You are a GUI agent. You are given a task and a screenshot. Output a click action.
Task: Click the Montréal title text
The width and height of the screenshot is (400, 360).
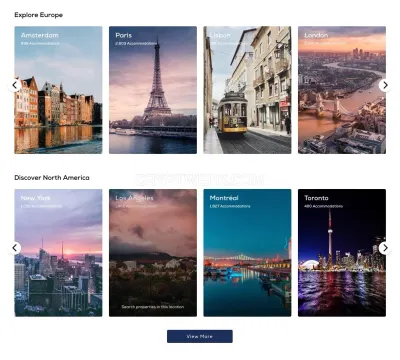tap(224, 198)
